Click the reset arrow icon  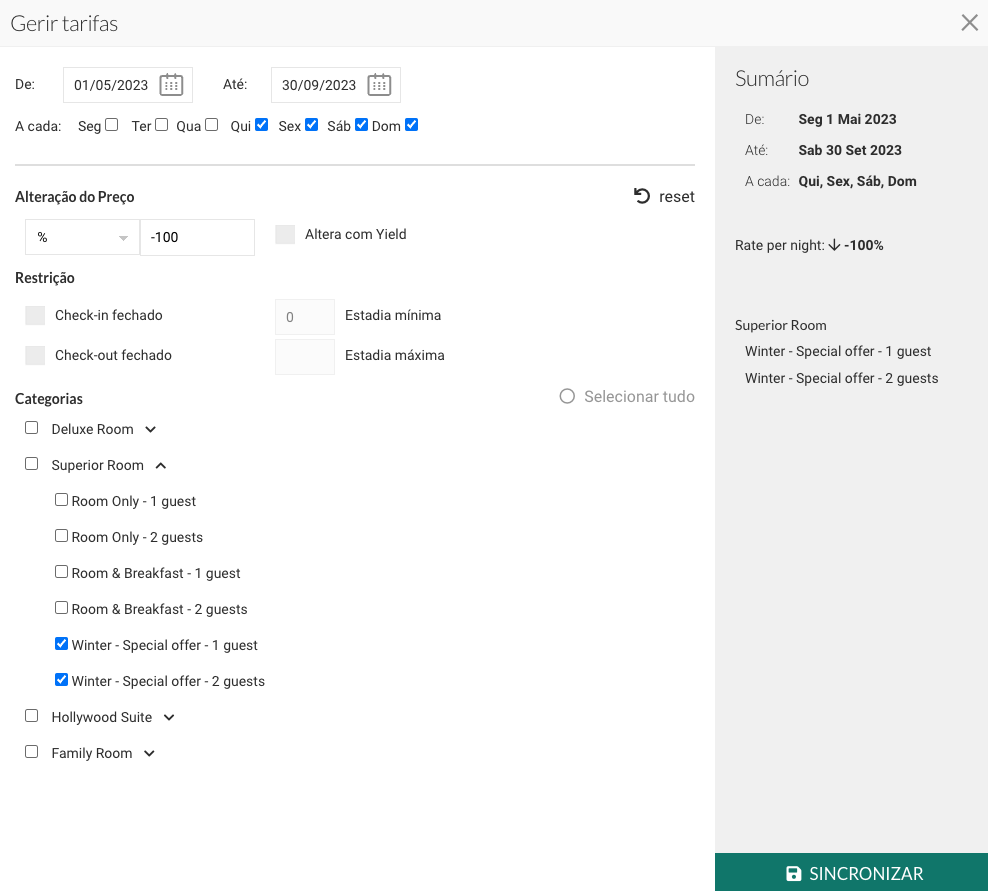tap(641, 196)
